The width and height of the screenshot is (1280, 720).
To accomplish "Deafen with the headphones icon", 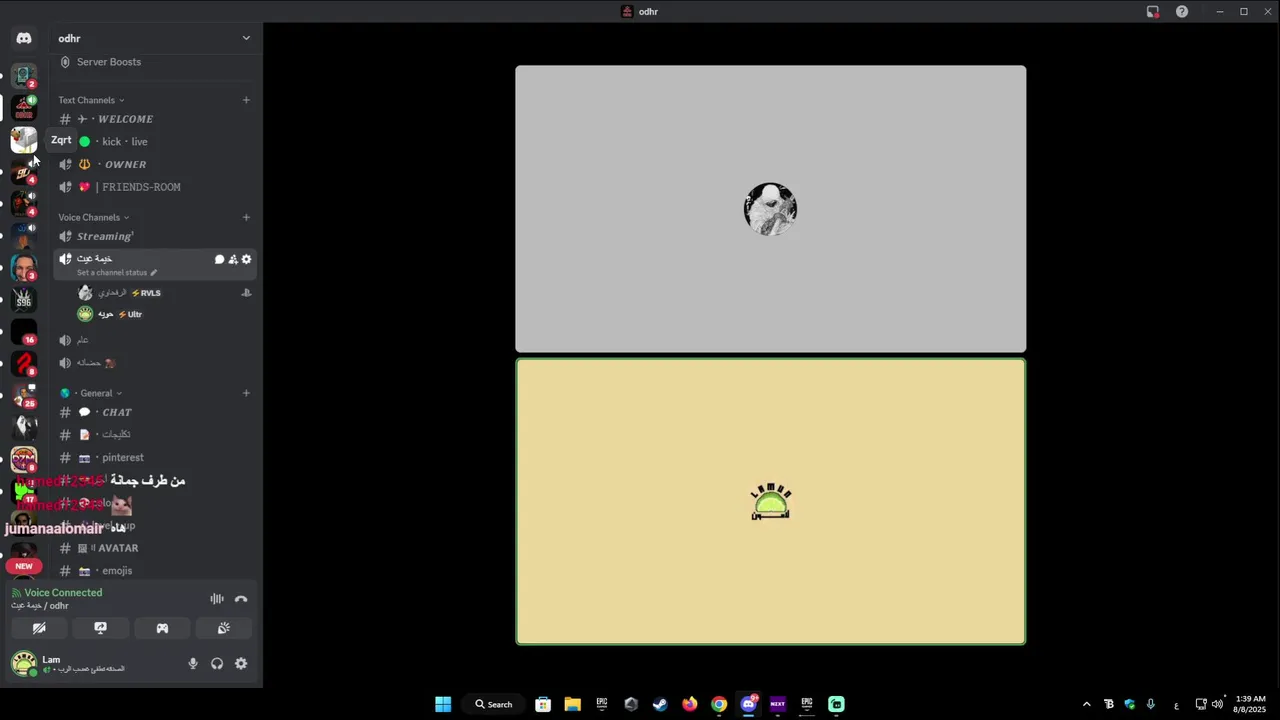I will pyautogui.click(x=217, y=663).
